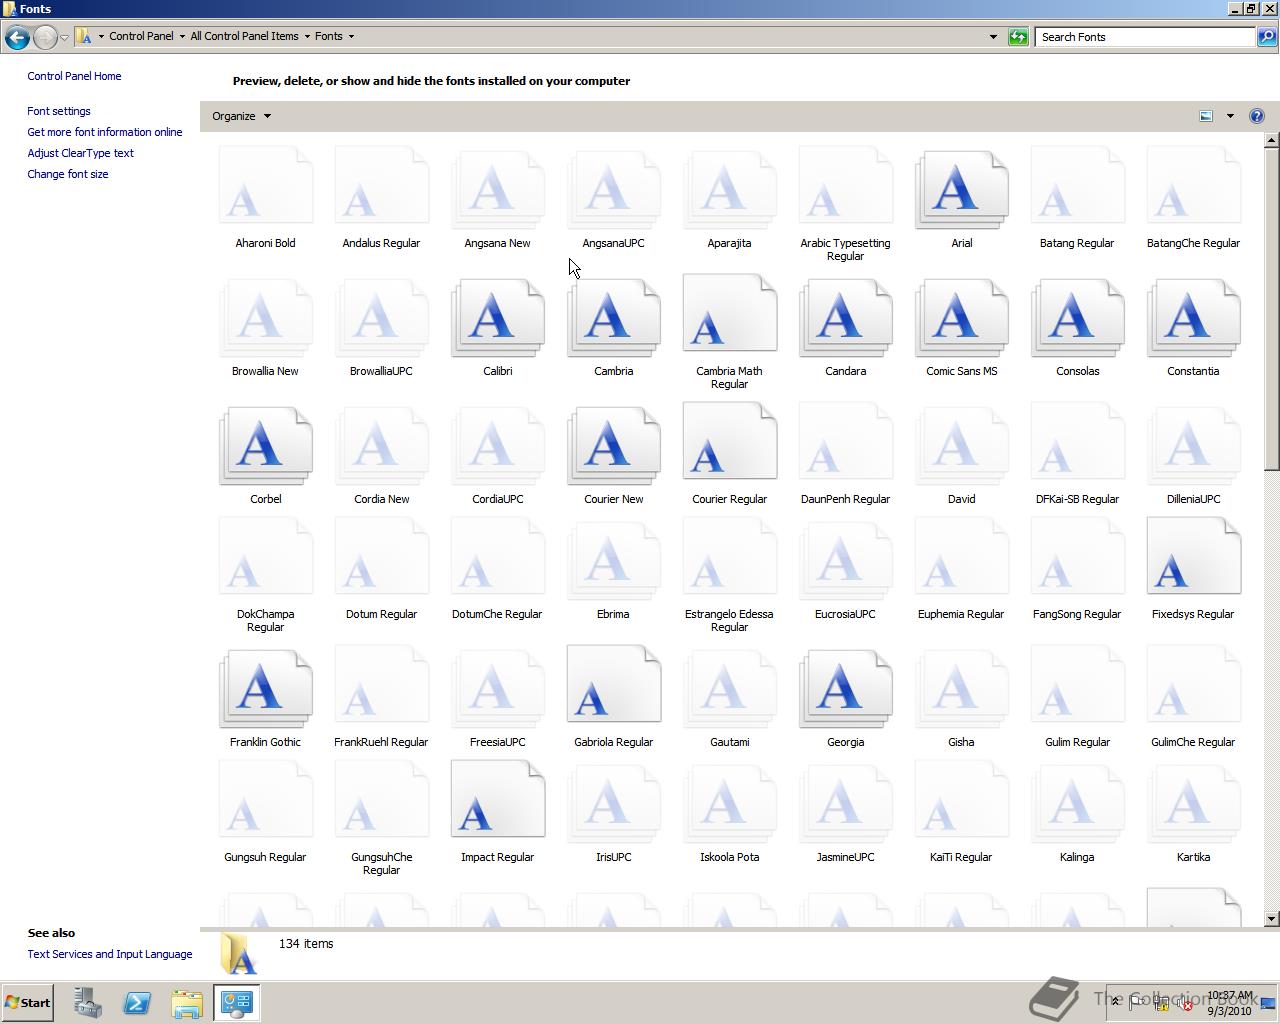The height and width of the screenshot is (1024, 1280).
Task: Click the search magnifier button
Action: (1267, 37)
